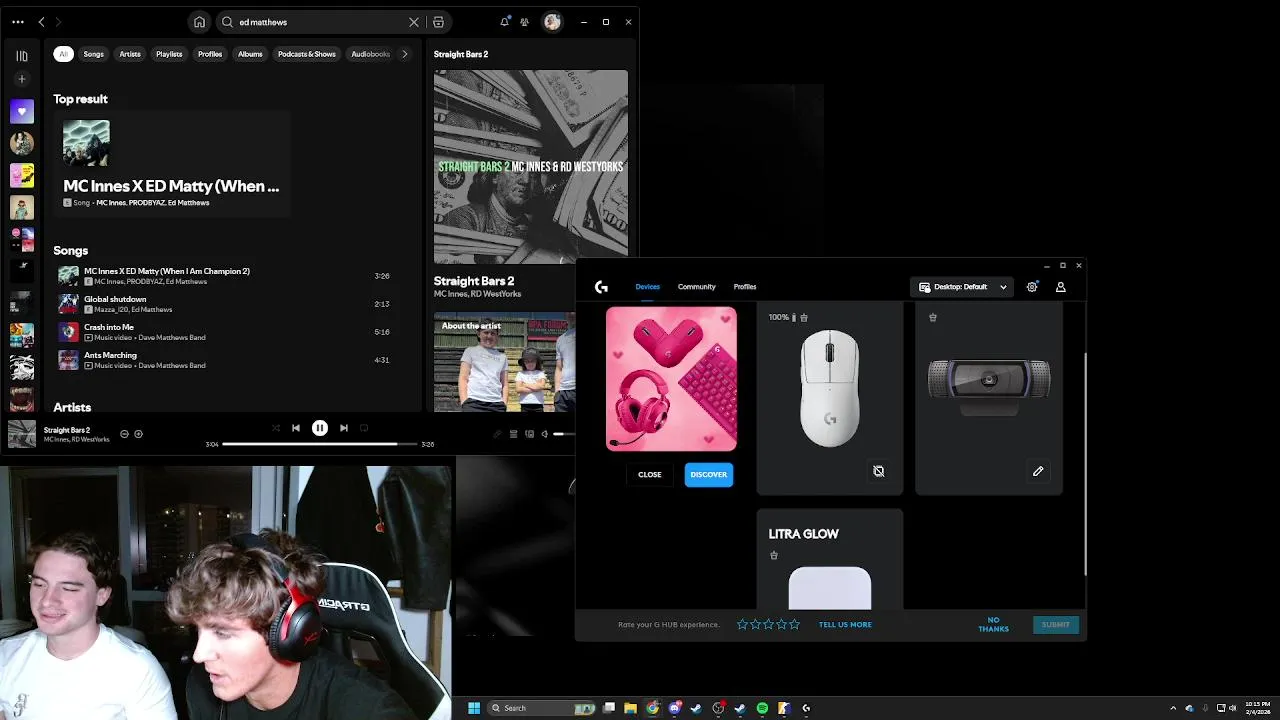Pause the current Spotify track
The width and height of the screenshot is (1280, 720).
(x=320, y=428)
